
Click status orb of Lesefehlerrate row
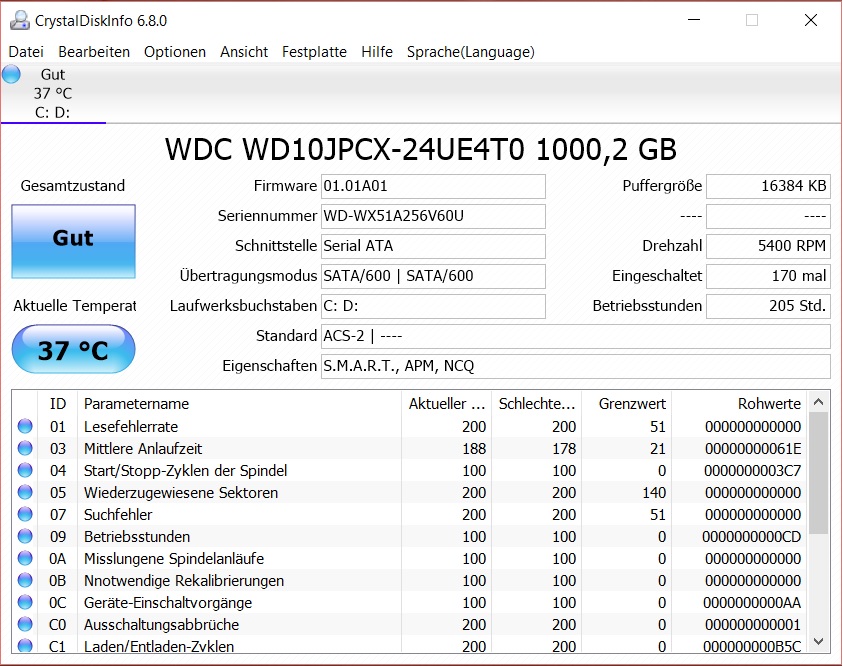tap(25, 426)
